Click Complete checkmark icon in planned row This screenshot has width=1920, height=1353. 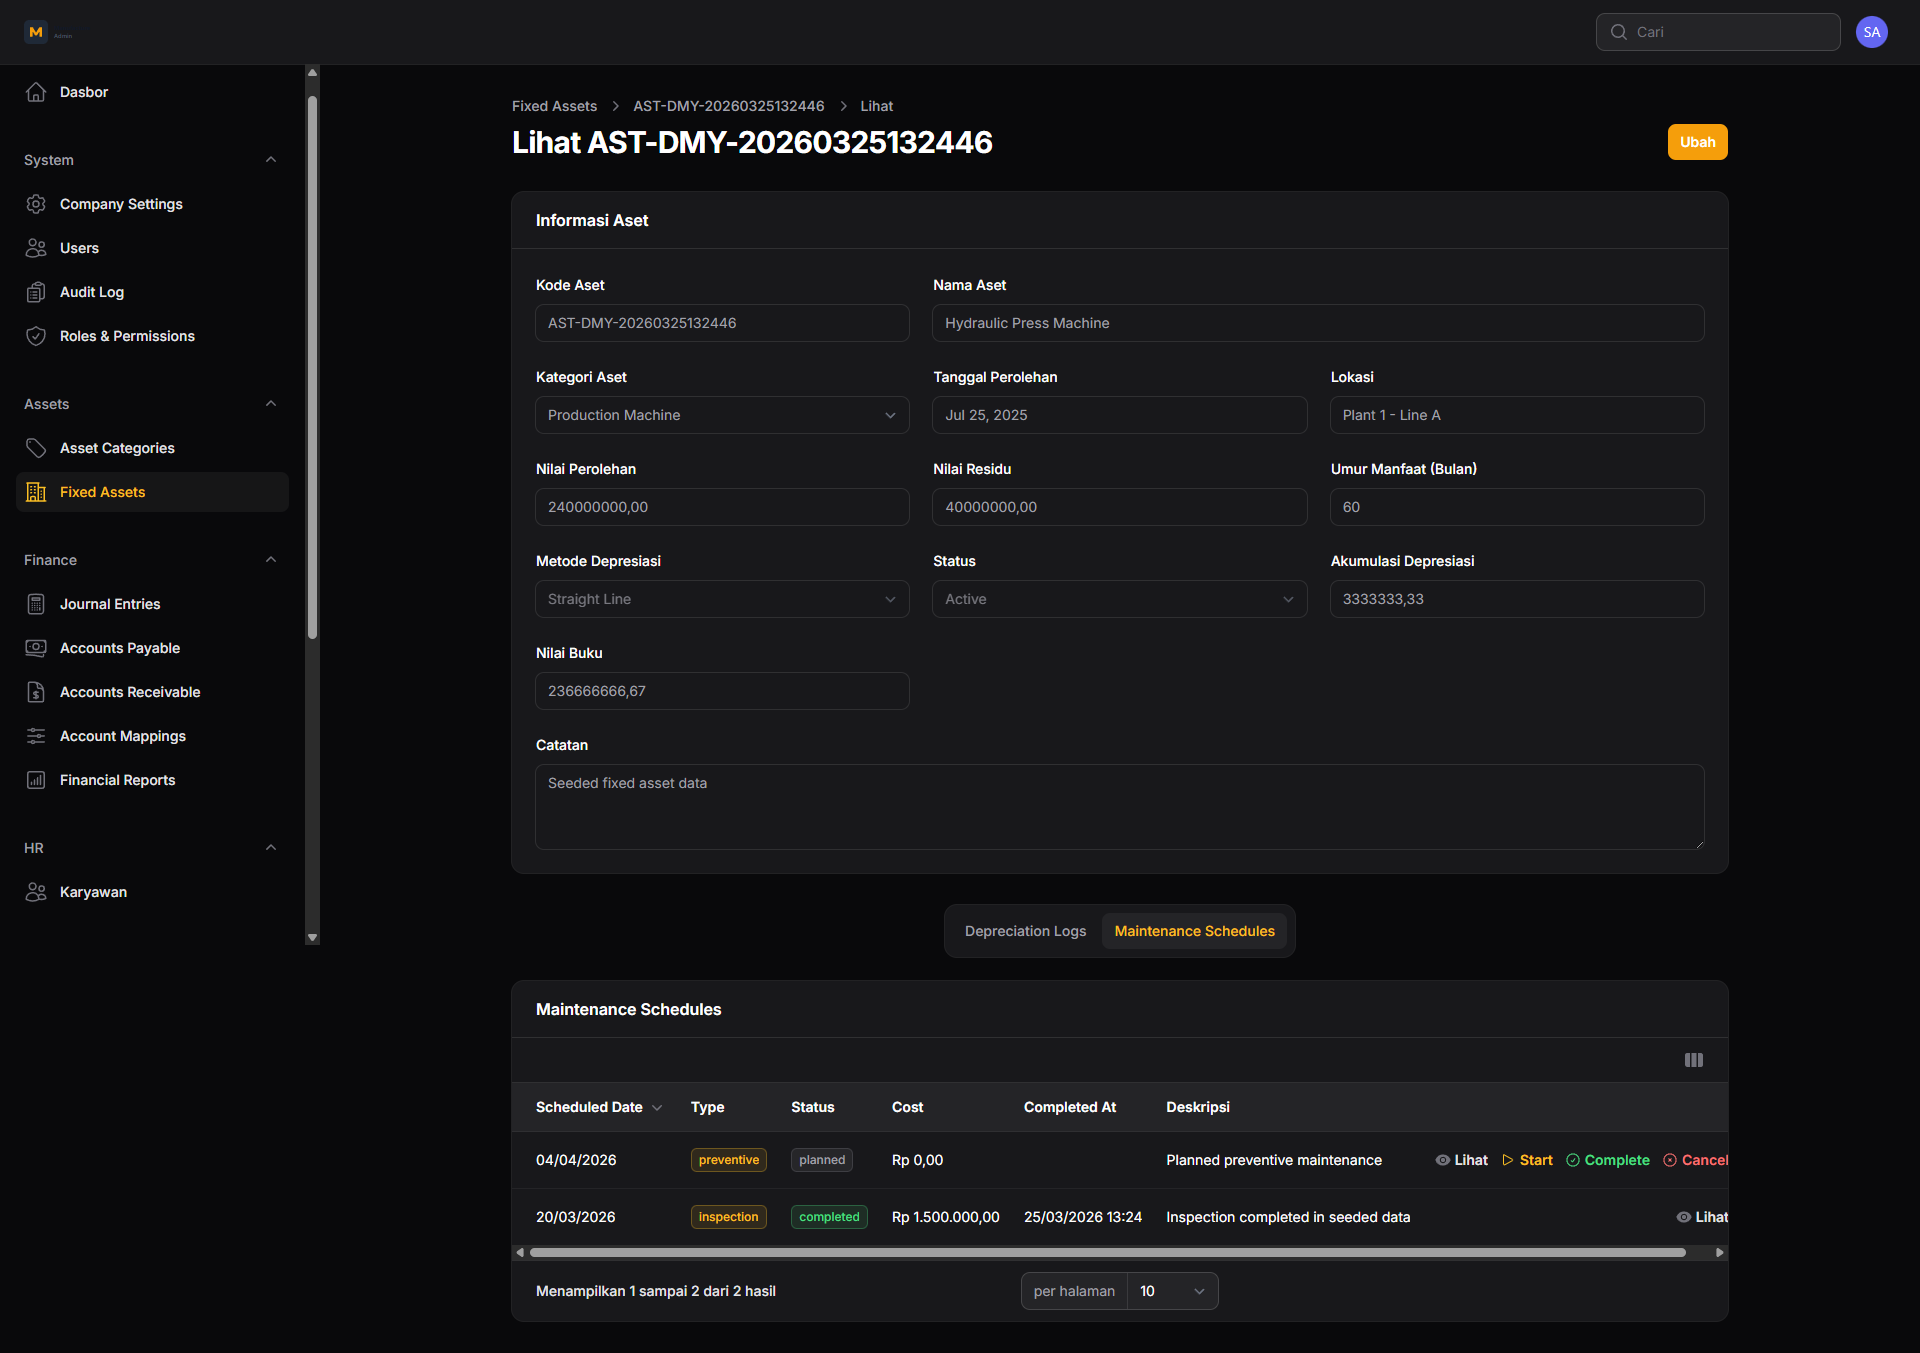1573,1160
